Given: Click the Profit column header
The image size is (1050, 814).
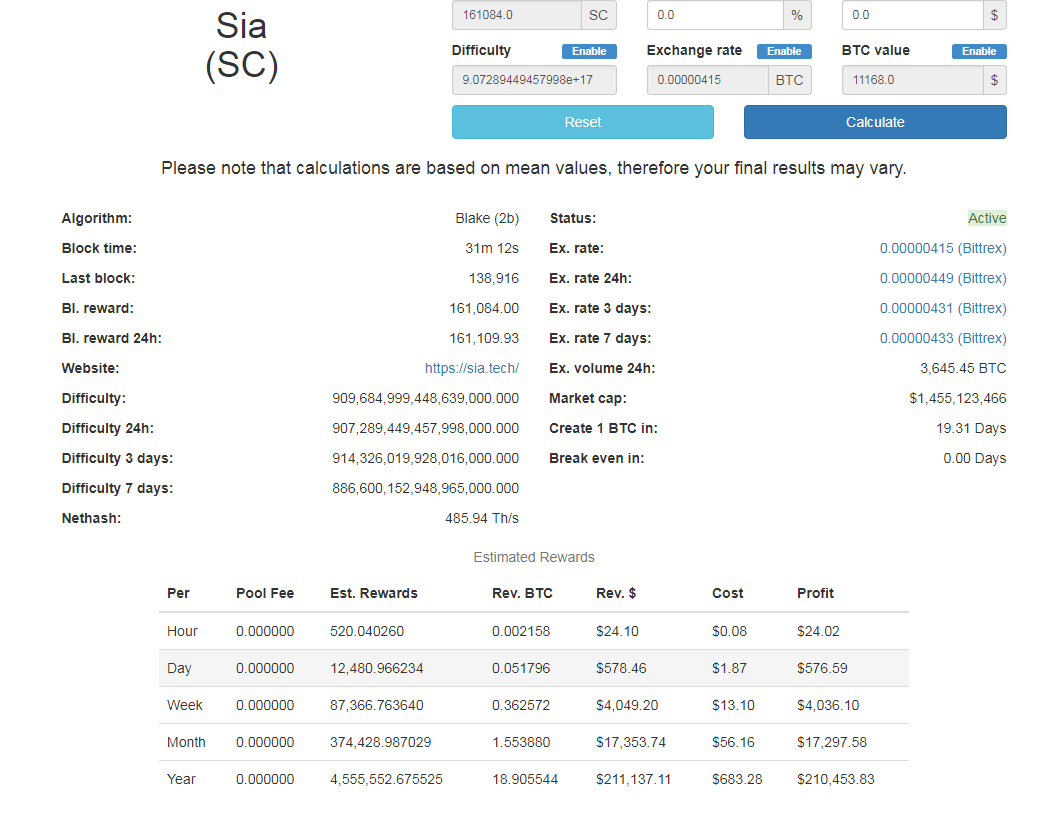Looking at the screenshot, I should point(815,593).
